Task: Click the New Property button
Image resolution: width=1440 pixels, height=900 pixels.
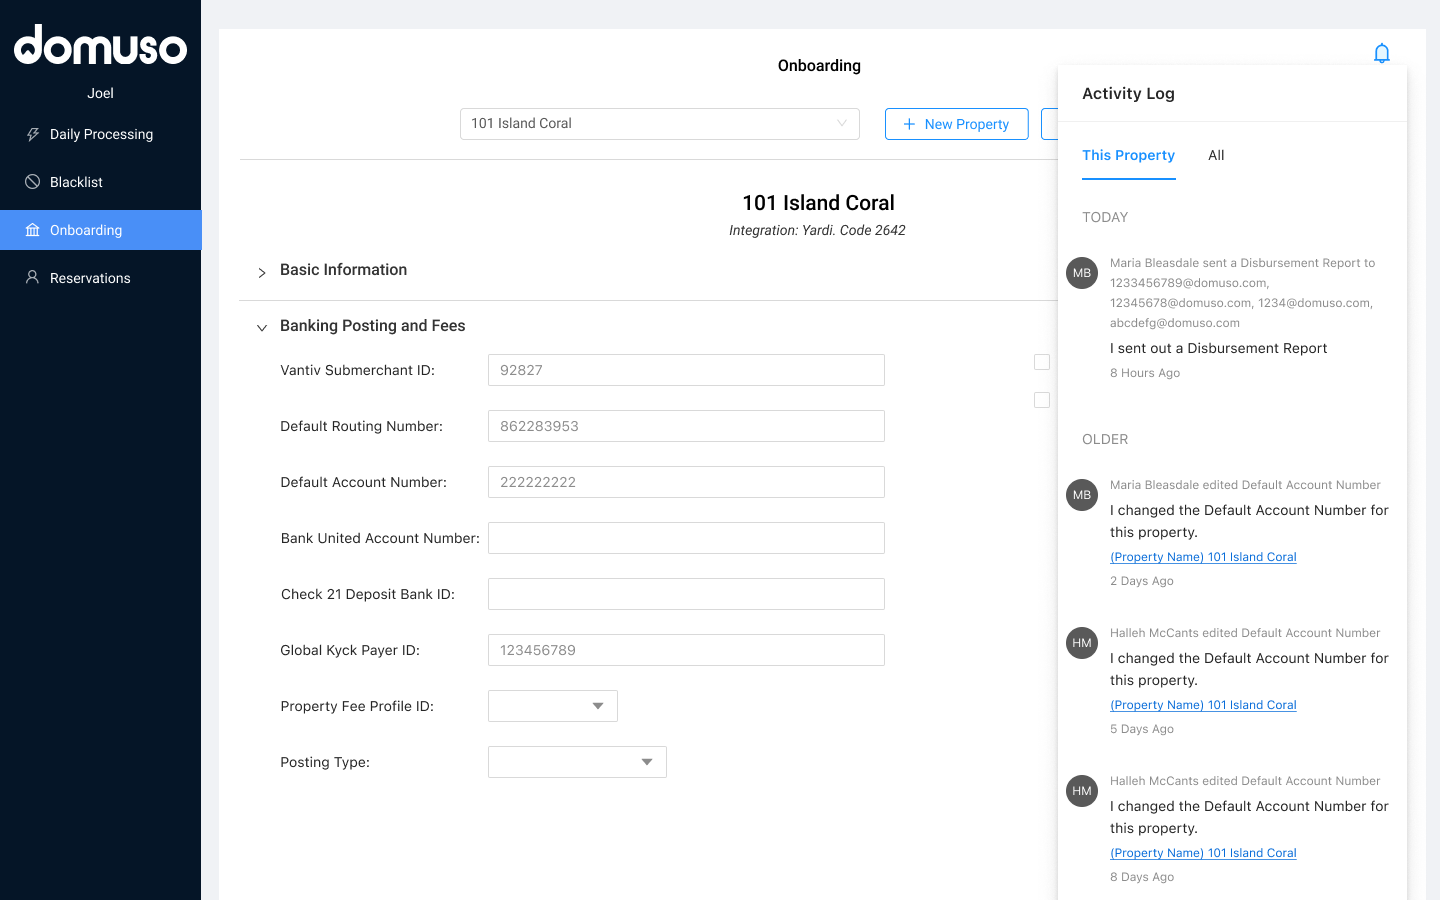Action: [957, 124]
